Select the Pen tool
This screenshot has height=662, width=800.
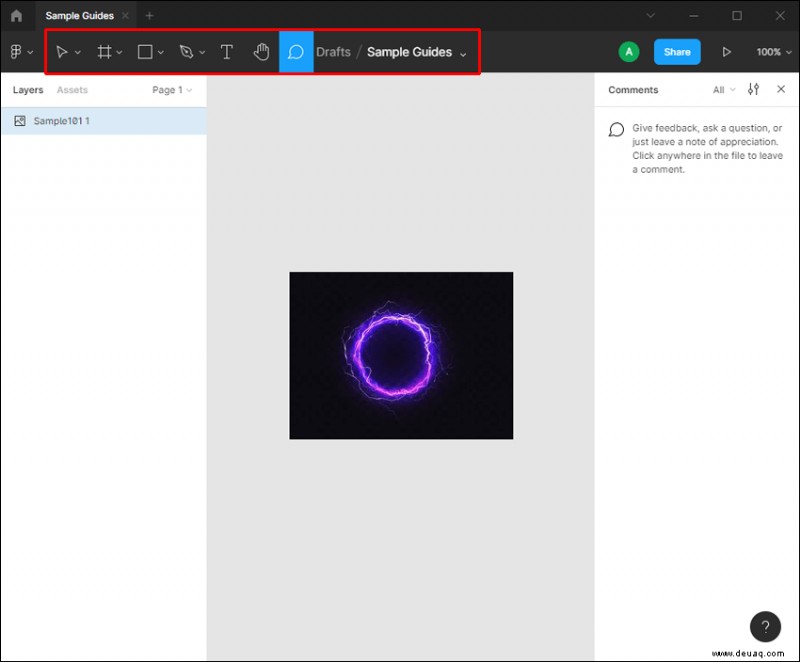pos(186,51)
